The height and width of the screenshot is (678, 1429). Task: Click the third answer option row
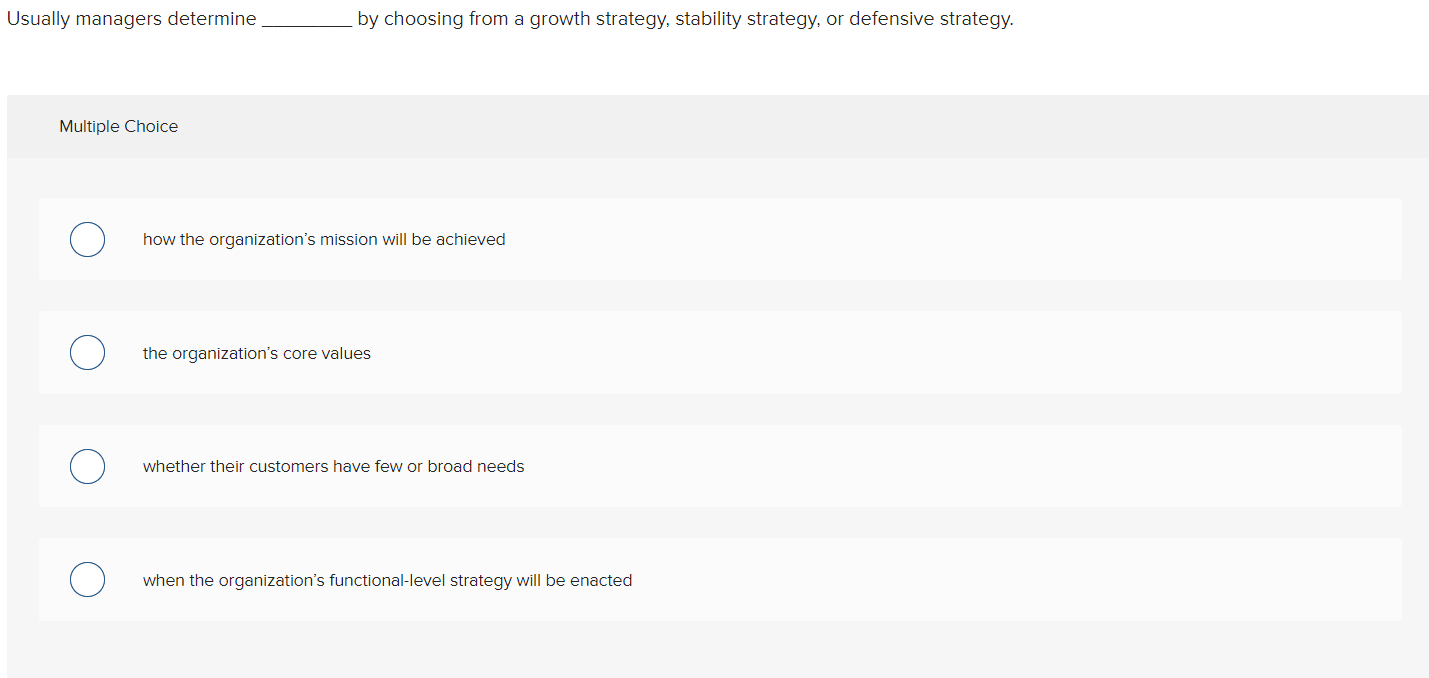700,466
